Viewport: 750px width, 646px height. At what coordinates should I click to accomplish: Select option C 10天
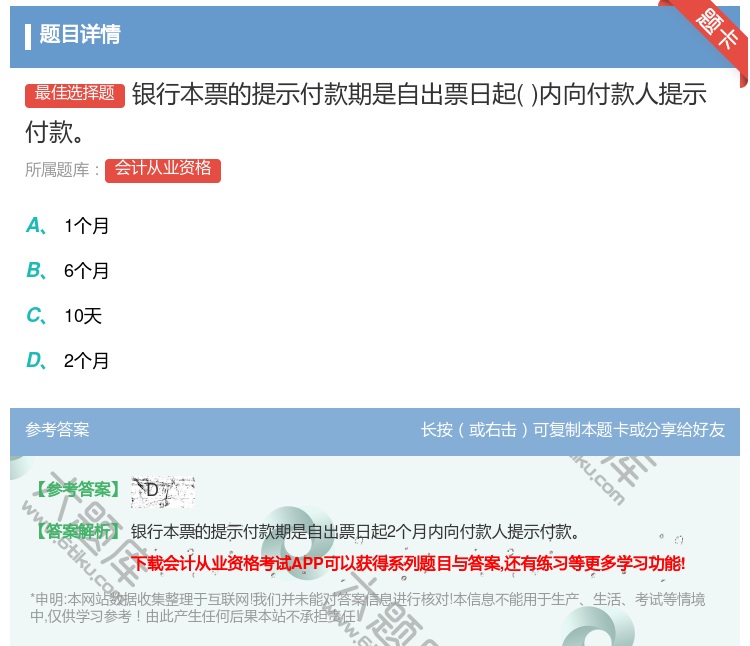[x=64, y=316]
